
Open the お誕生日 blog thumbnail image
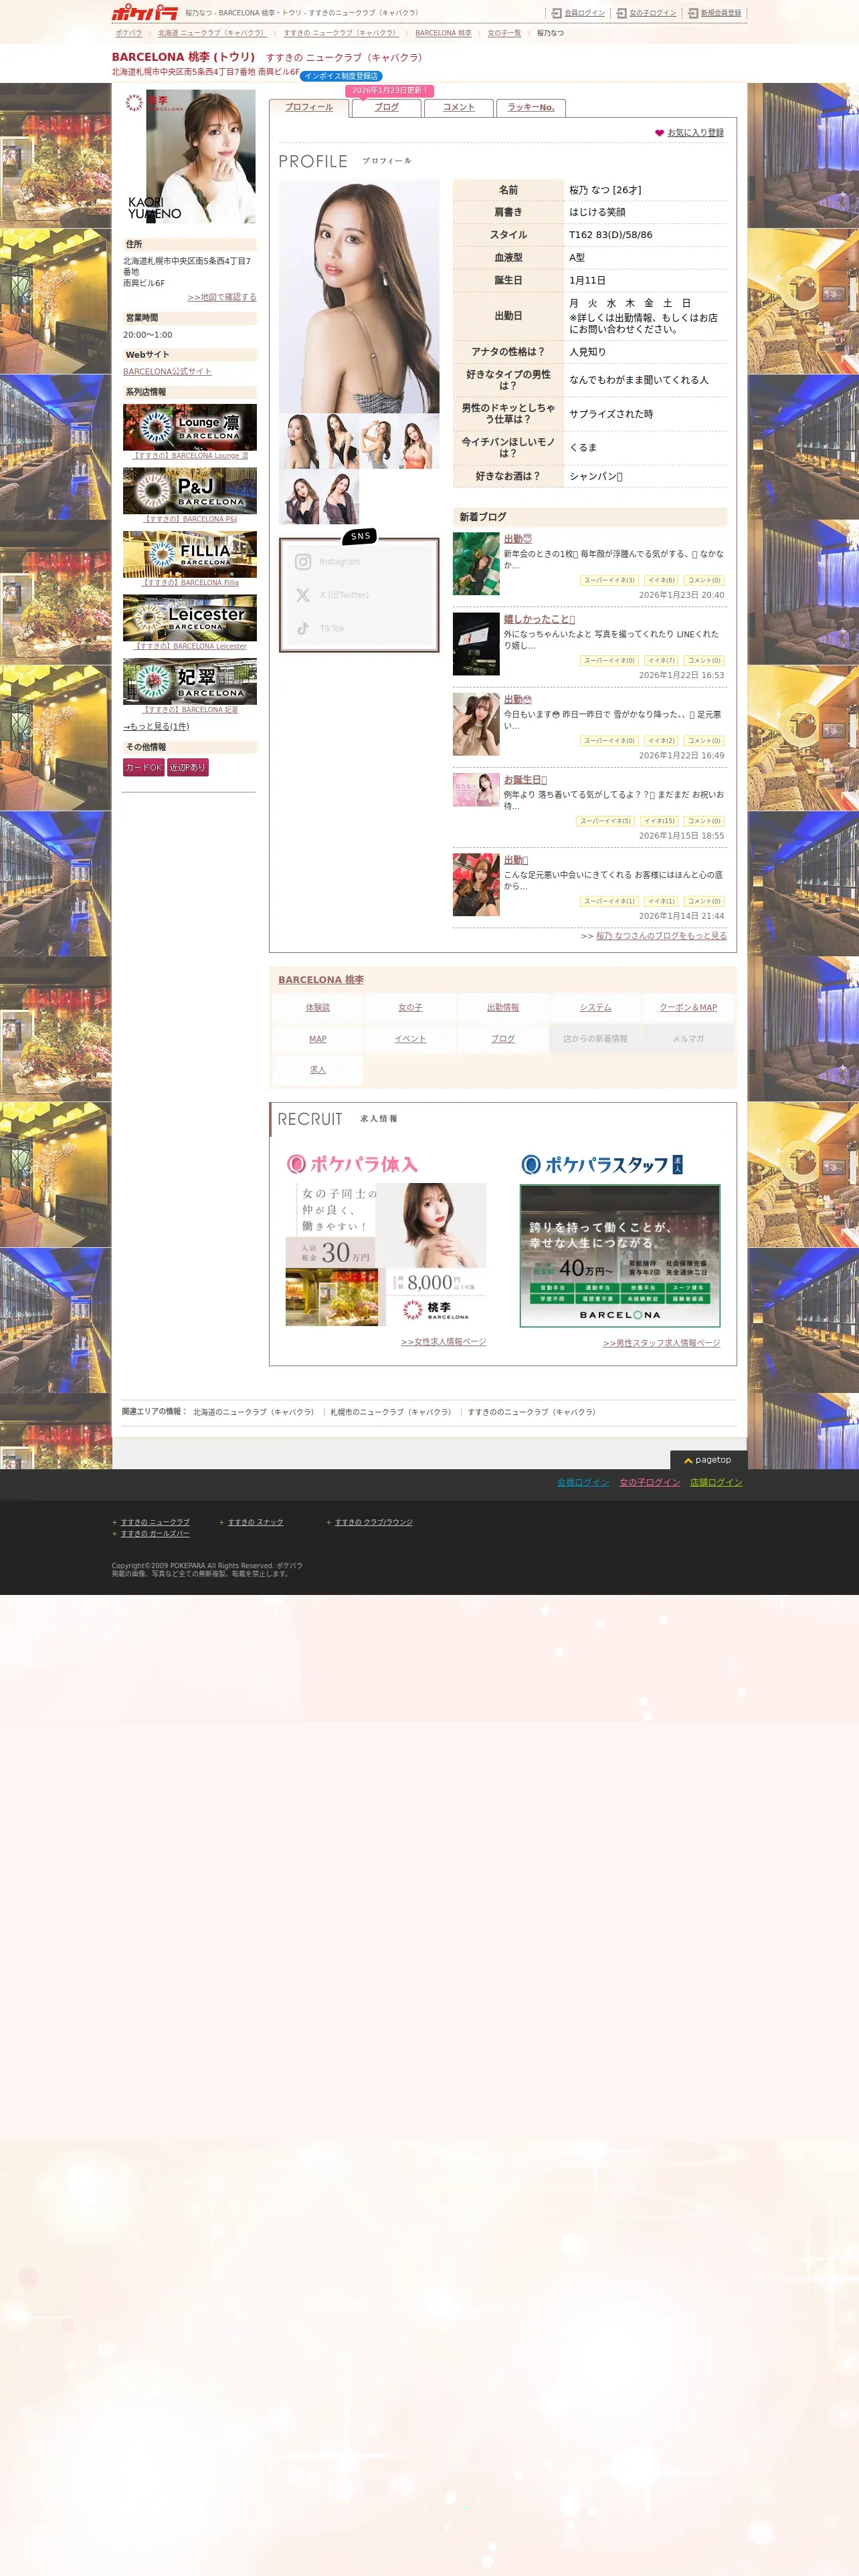point(476,790)
